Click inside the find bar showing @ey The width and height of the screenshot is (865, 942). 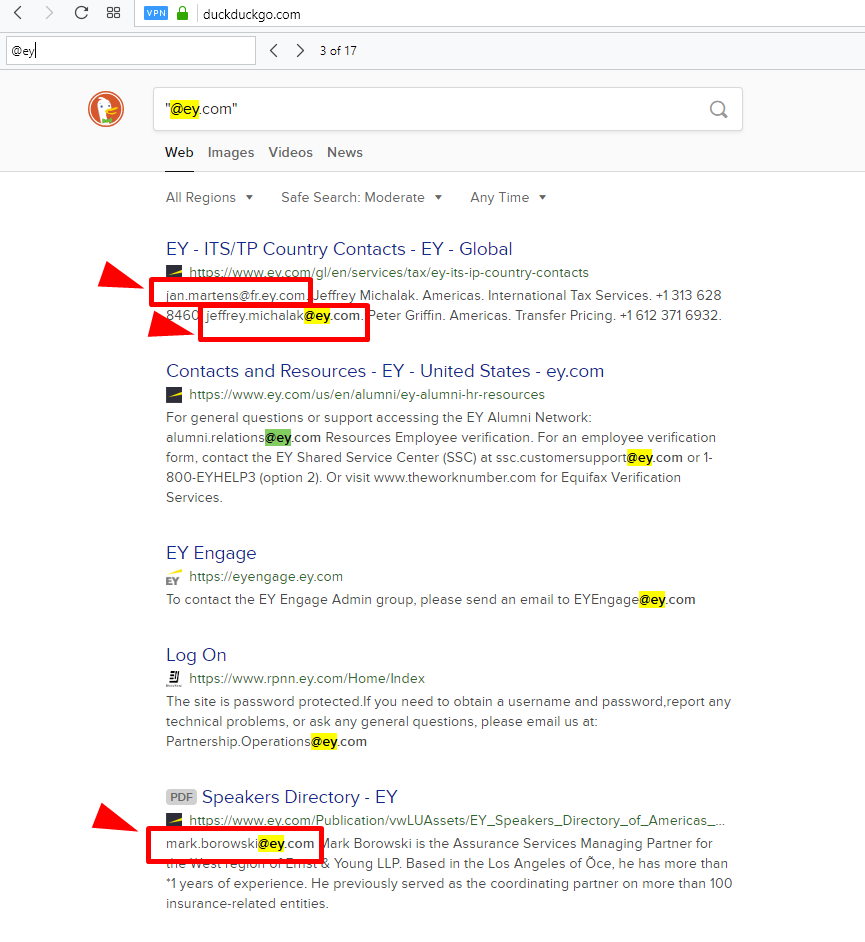(130, 50)
